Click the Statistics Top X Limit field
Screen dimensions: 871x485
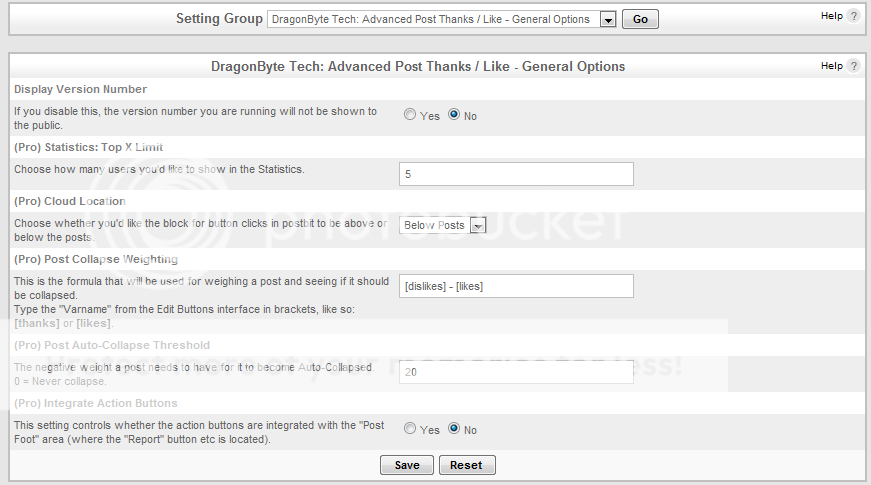click(516, 174)
